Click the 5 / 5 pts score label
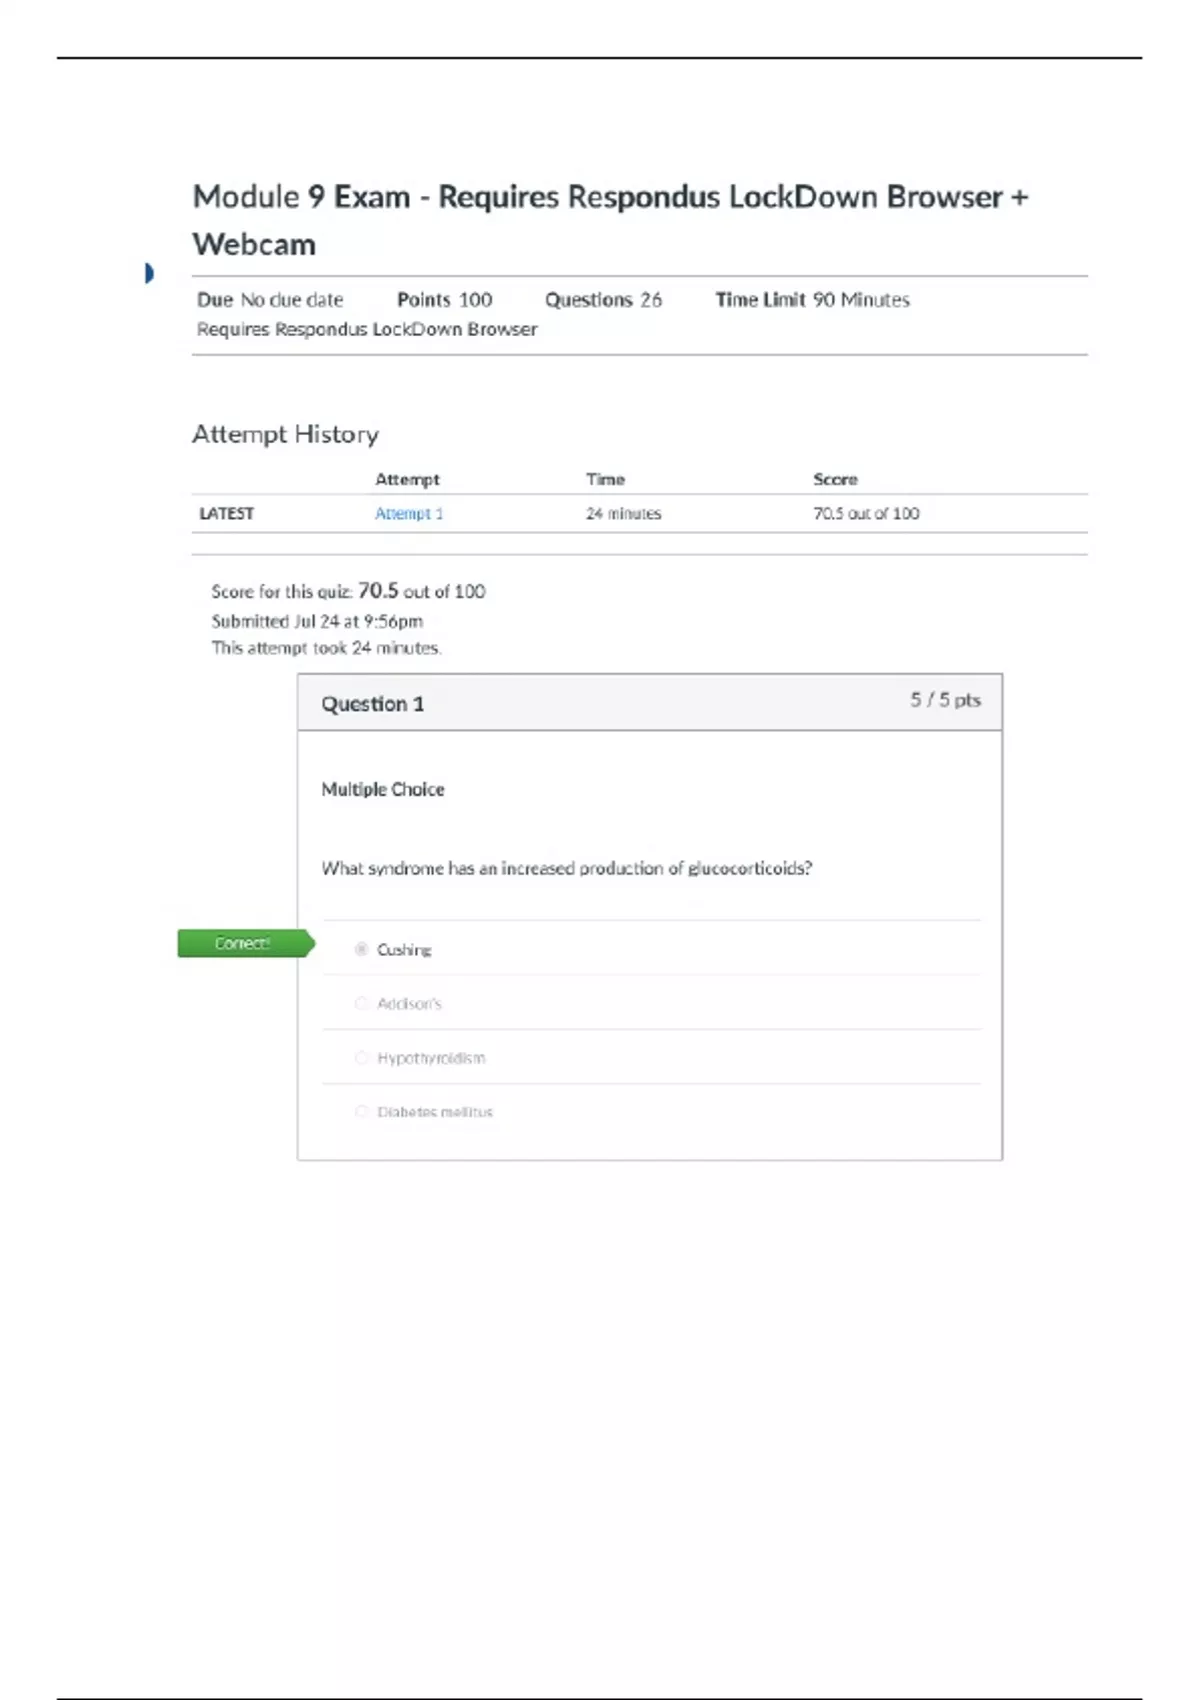Viewport: 1200px width, 1700px height. (944, 700)
